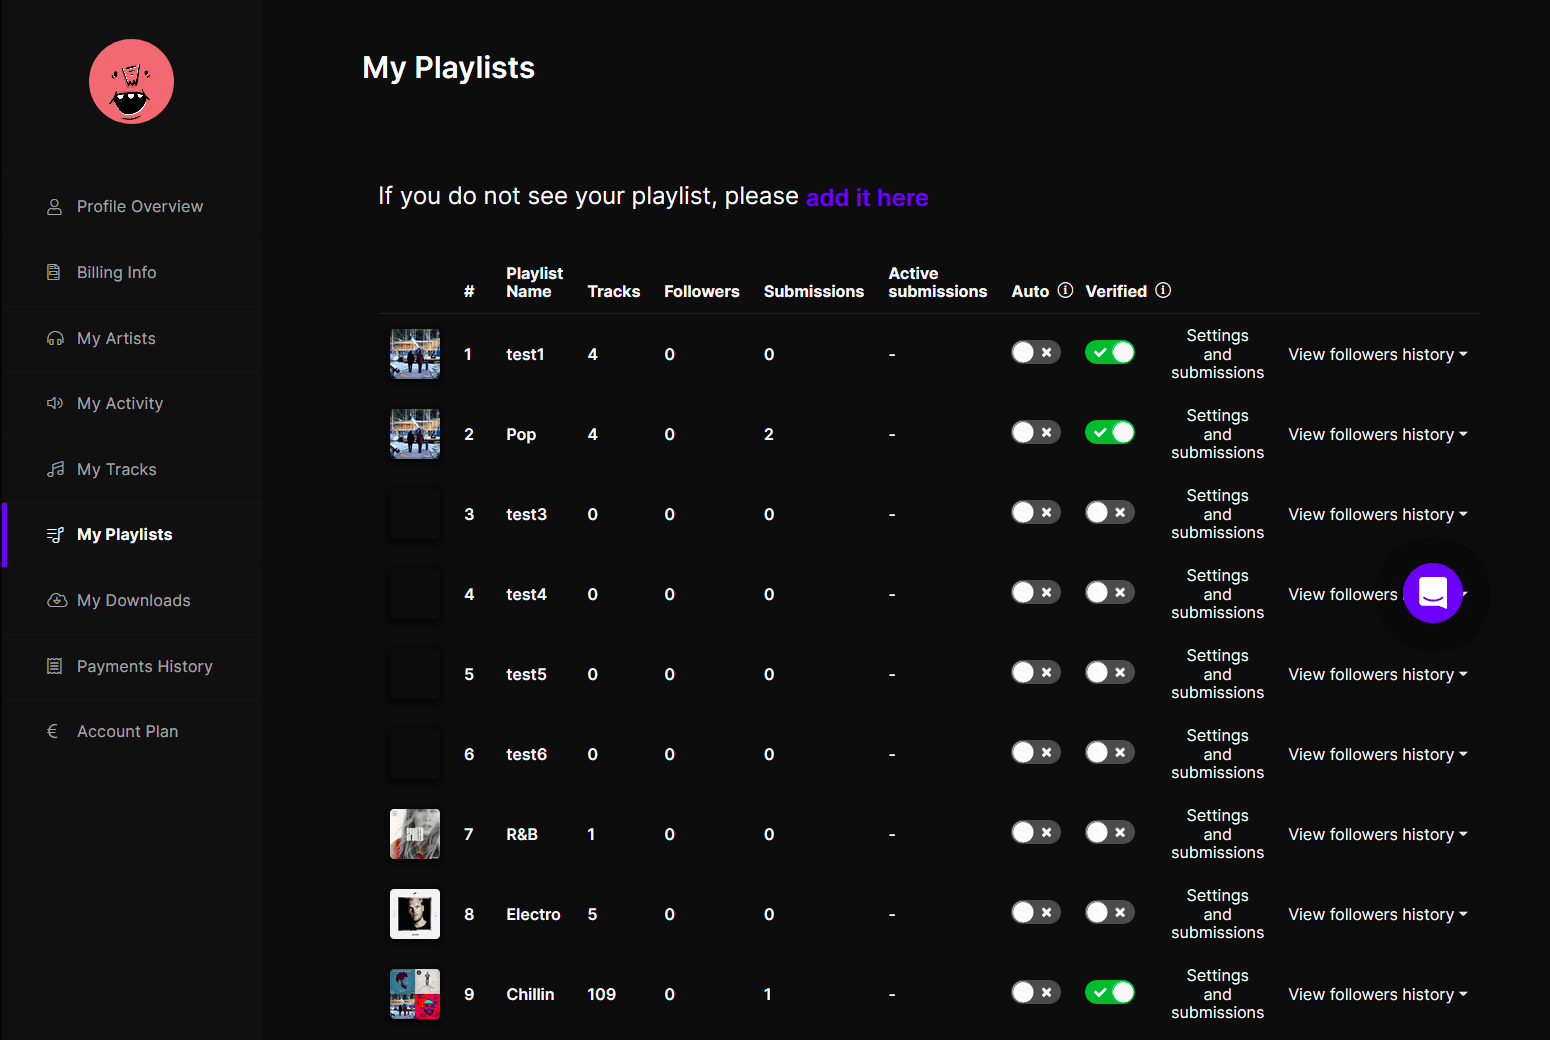The height and width of the screenshot is (1040, 1550).
Task: Open Settings and submissions for Chillin
Action: (1217, 994)
